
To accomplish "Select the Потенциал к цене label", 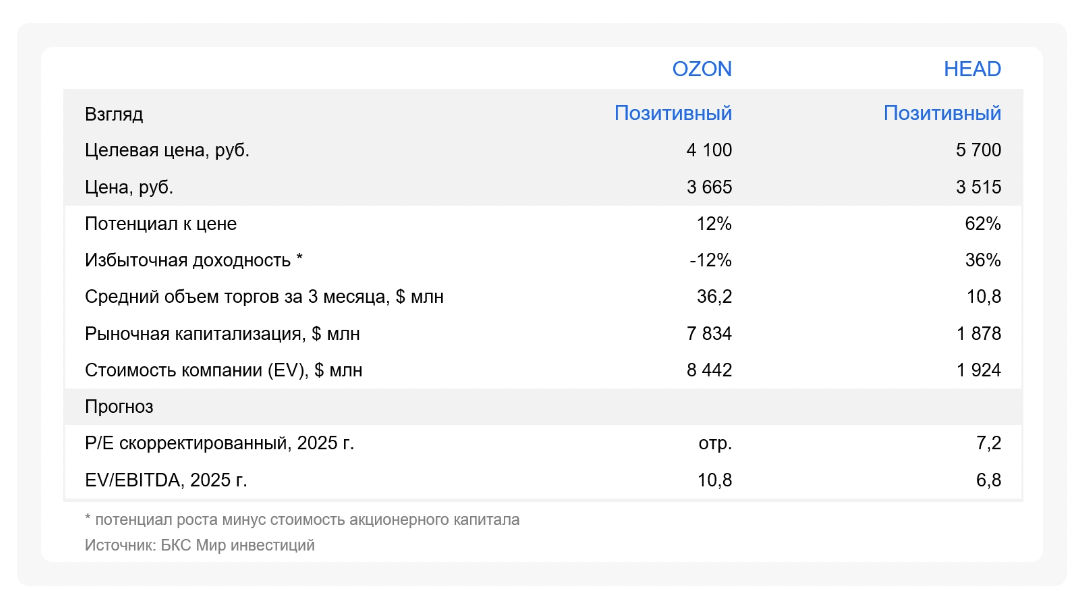I will 161,224.
